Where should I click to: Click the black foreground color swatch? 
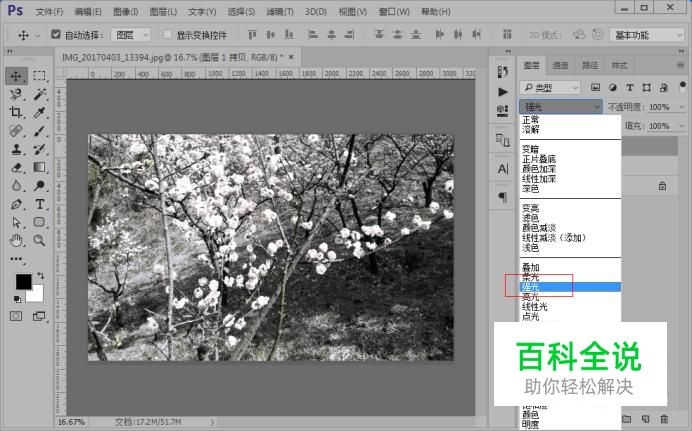click(x=22, y=282)
